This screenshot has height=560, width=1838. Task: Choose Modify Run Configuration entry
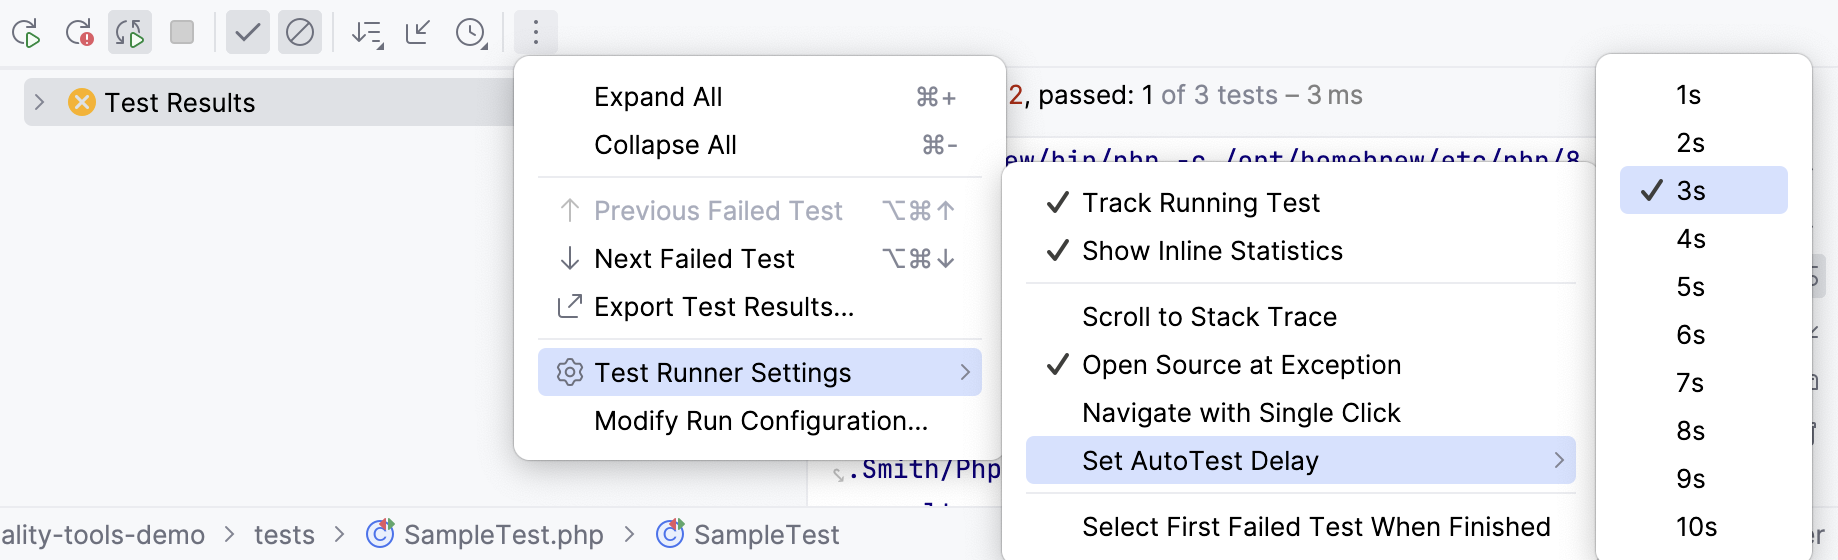pos(760,421)
